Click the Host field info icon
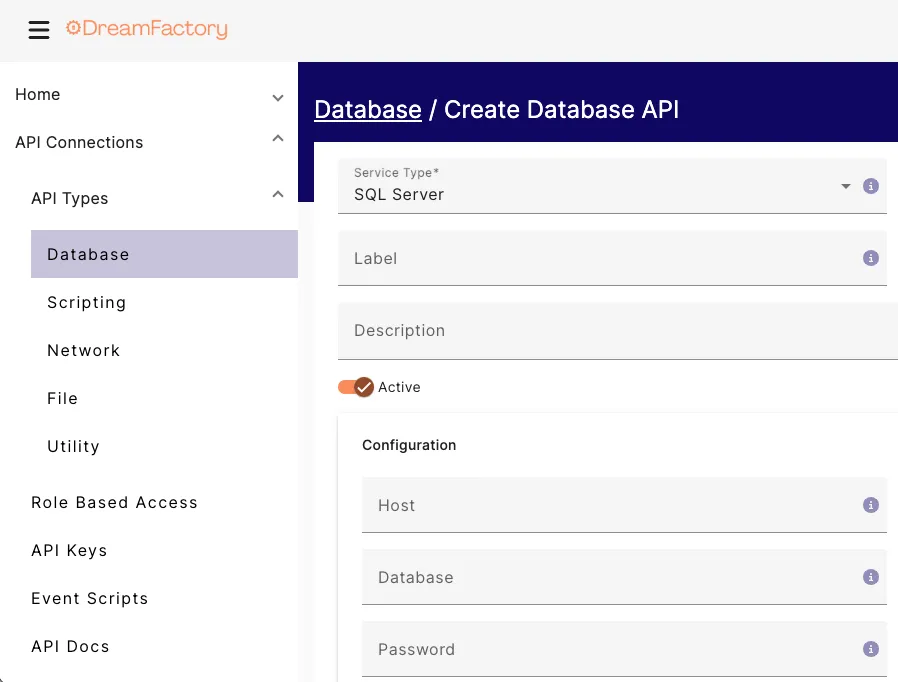Screen dimensions: 898x682 point(870,505)
